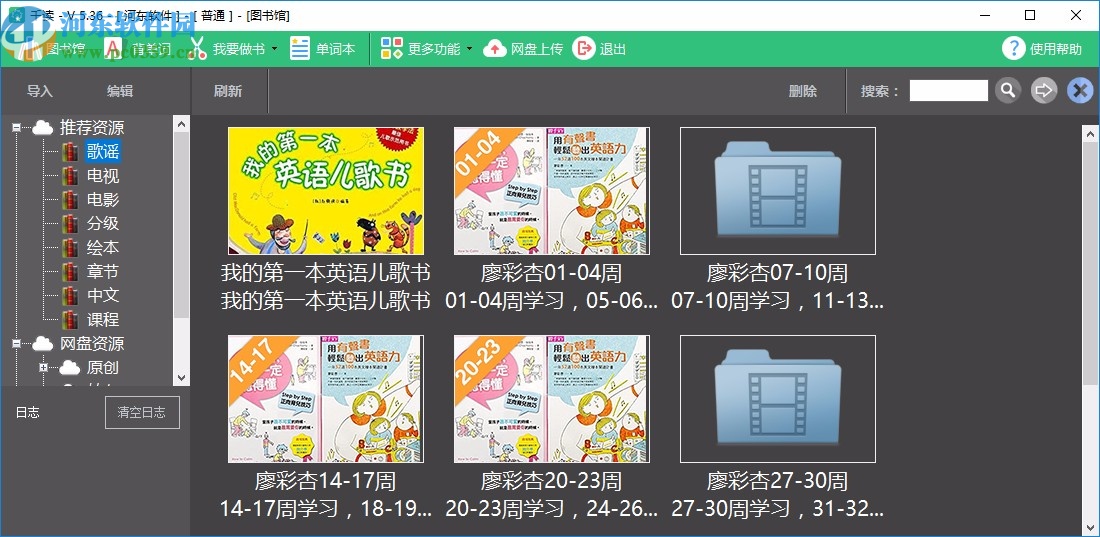The width and height of the screenshot is (1100, 537).
Task: Click 网盘上传 menu label
Action: coord(537,49)
